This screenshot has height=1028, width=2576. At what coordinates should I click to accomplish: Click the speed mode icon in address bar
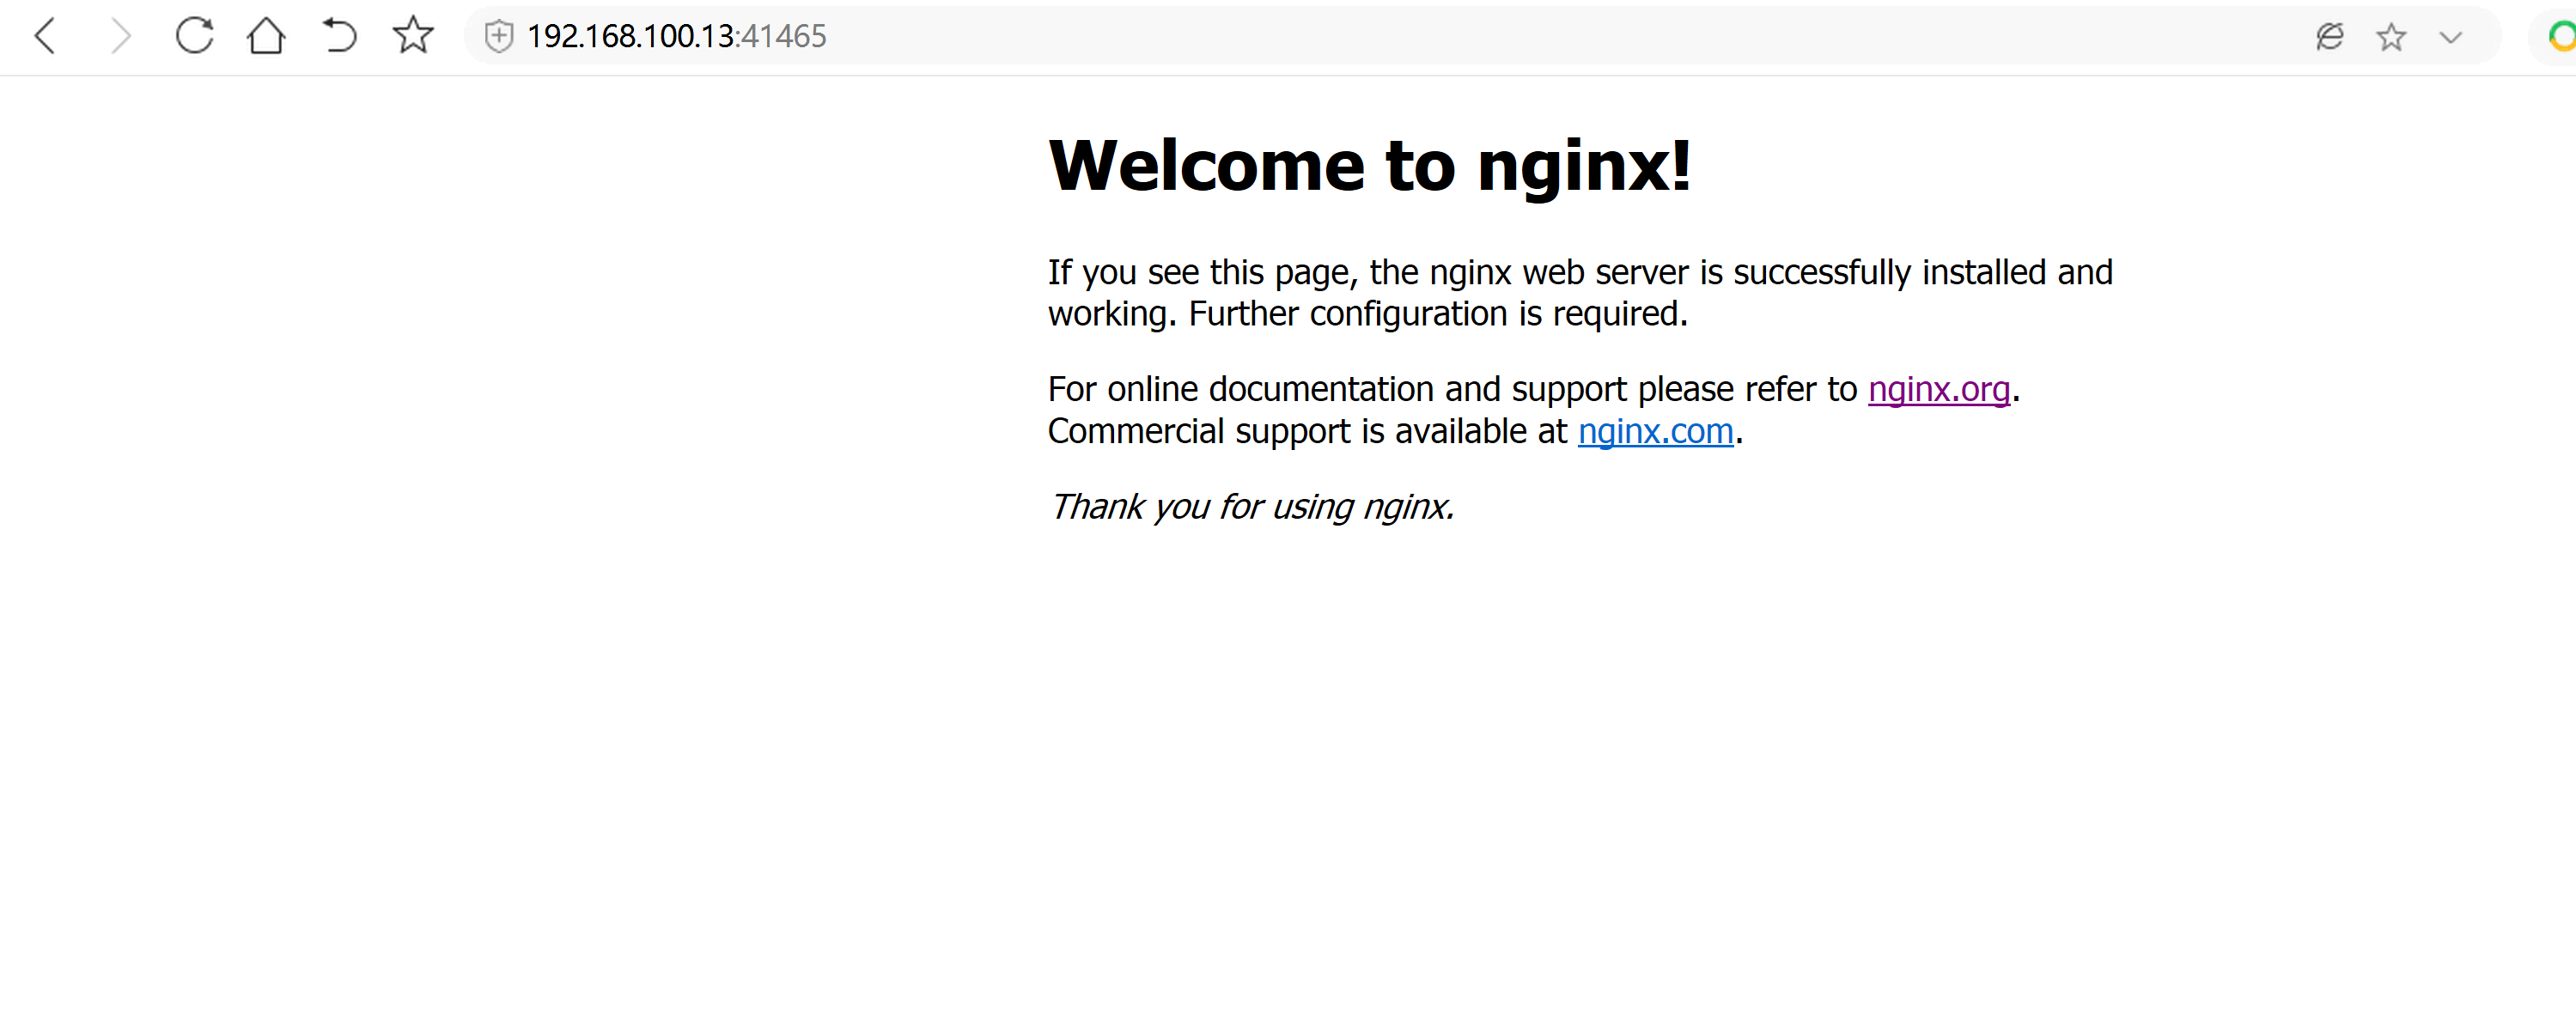2330,37
